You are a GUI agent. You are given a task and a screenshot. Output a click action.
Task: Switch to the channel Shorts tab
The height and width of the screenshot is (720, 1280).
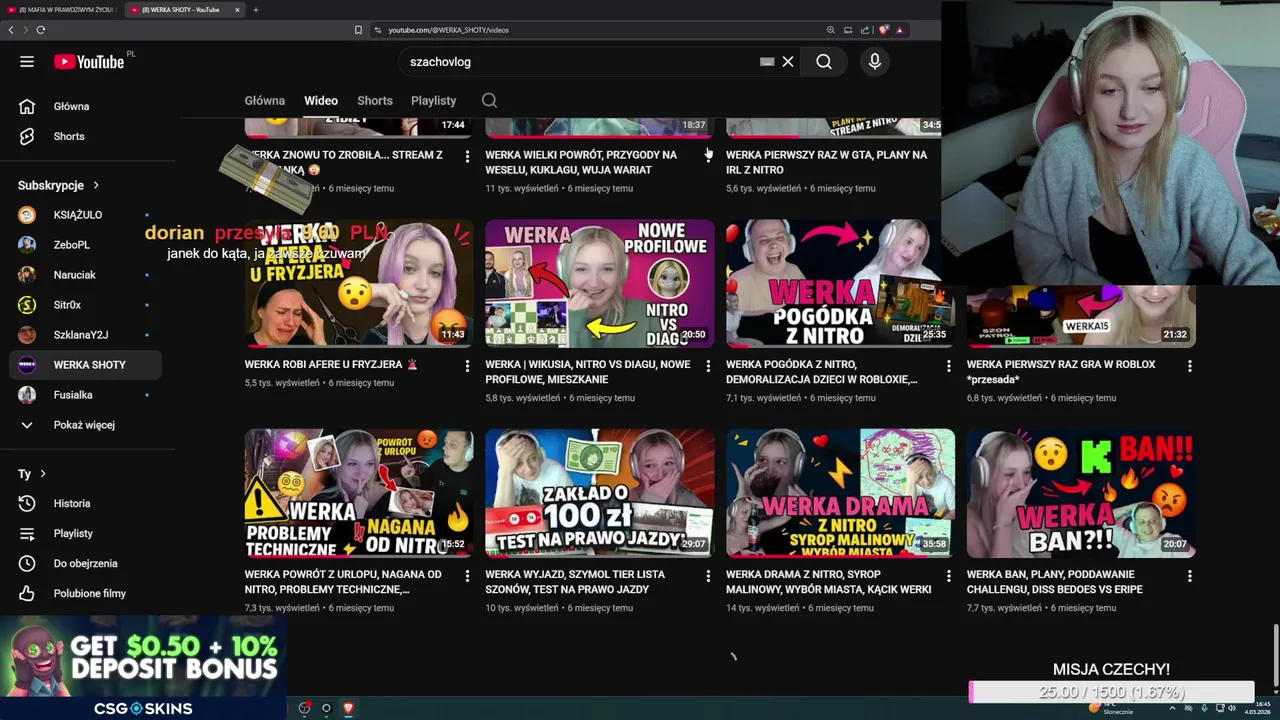[375, 101]
